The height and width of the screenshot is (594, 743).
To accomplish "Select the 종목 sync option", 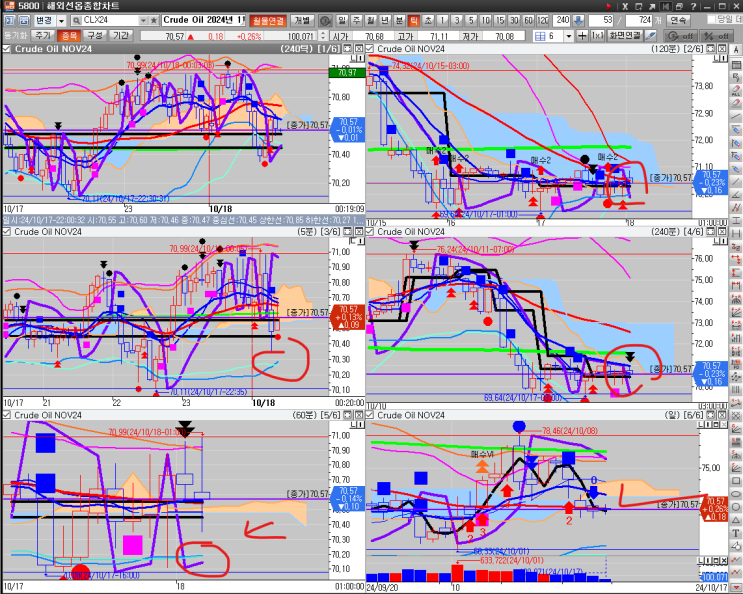I will click(69, 36).
